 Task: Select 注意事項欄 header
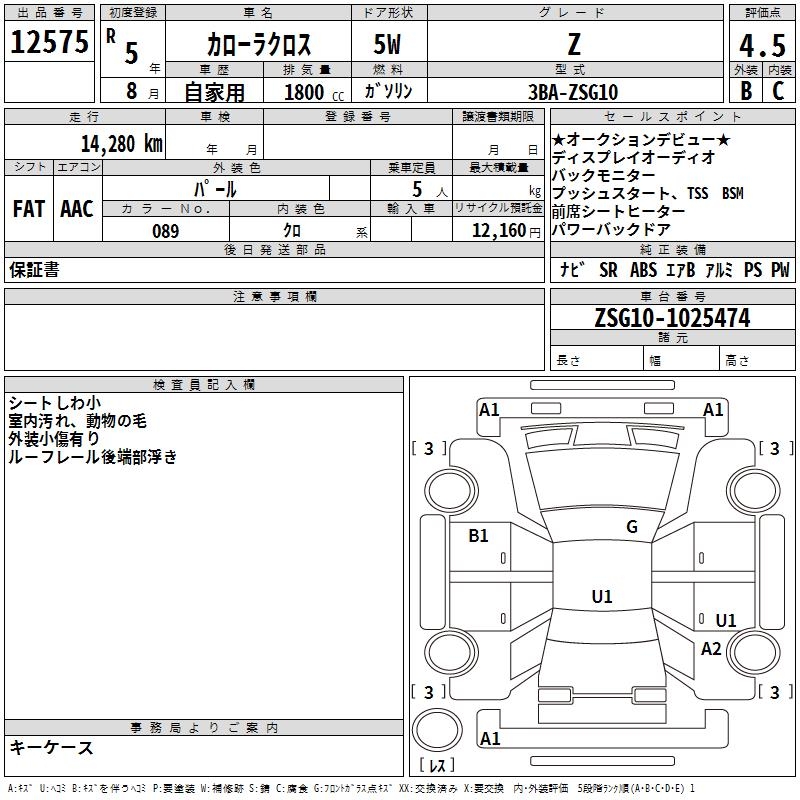click(x=275, y=296)
